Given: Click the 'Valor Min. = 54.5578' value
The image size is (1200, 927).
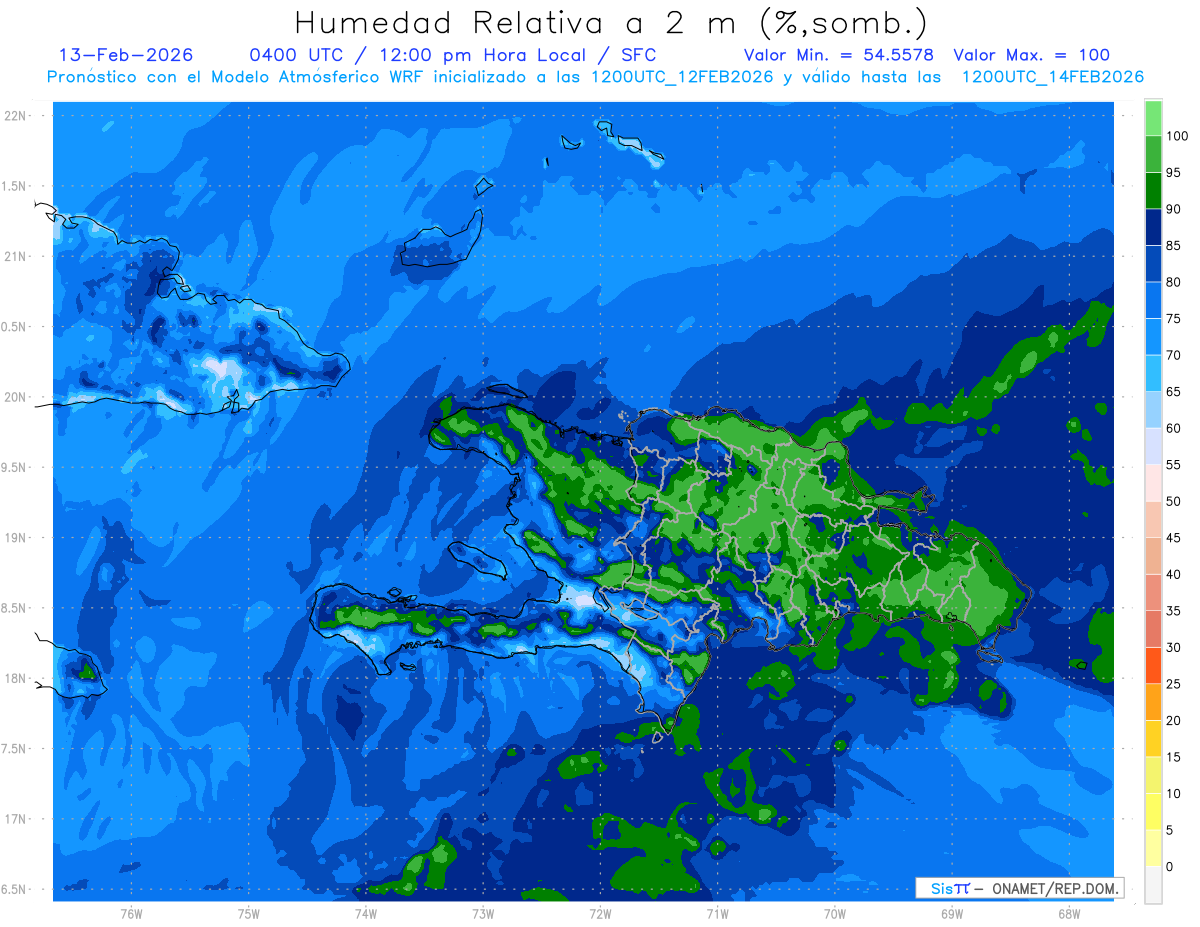Looking at the screenshot, I should pos(839,55).
